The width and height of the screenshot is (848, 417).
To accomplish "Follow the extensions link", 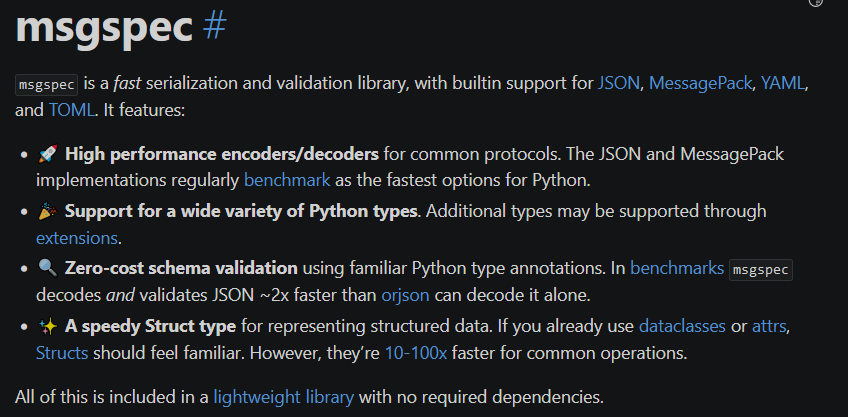I will coord(77,238).
